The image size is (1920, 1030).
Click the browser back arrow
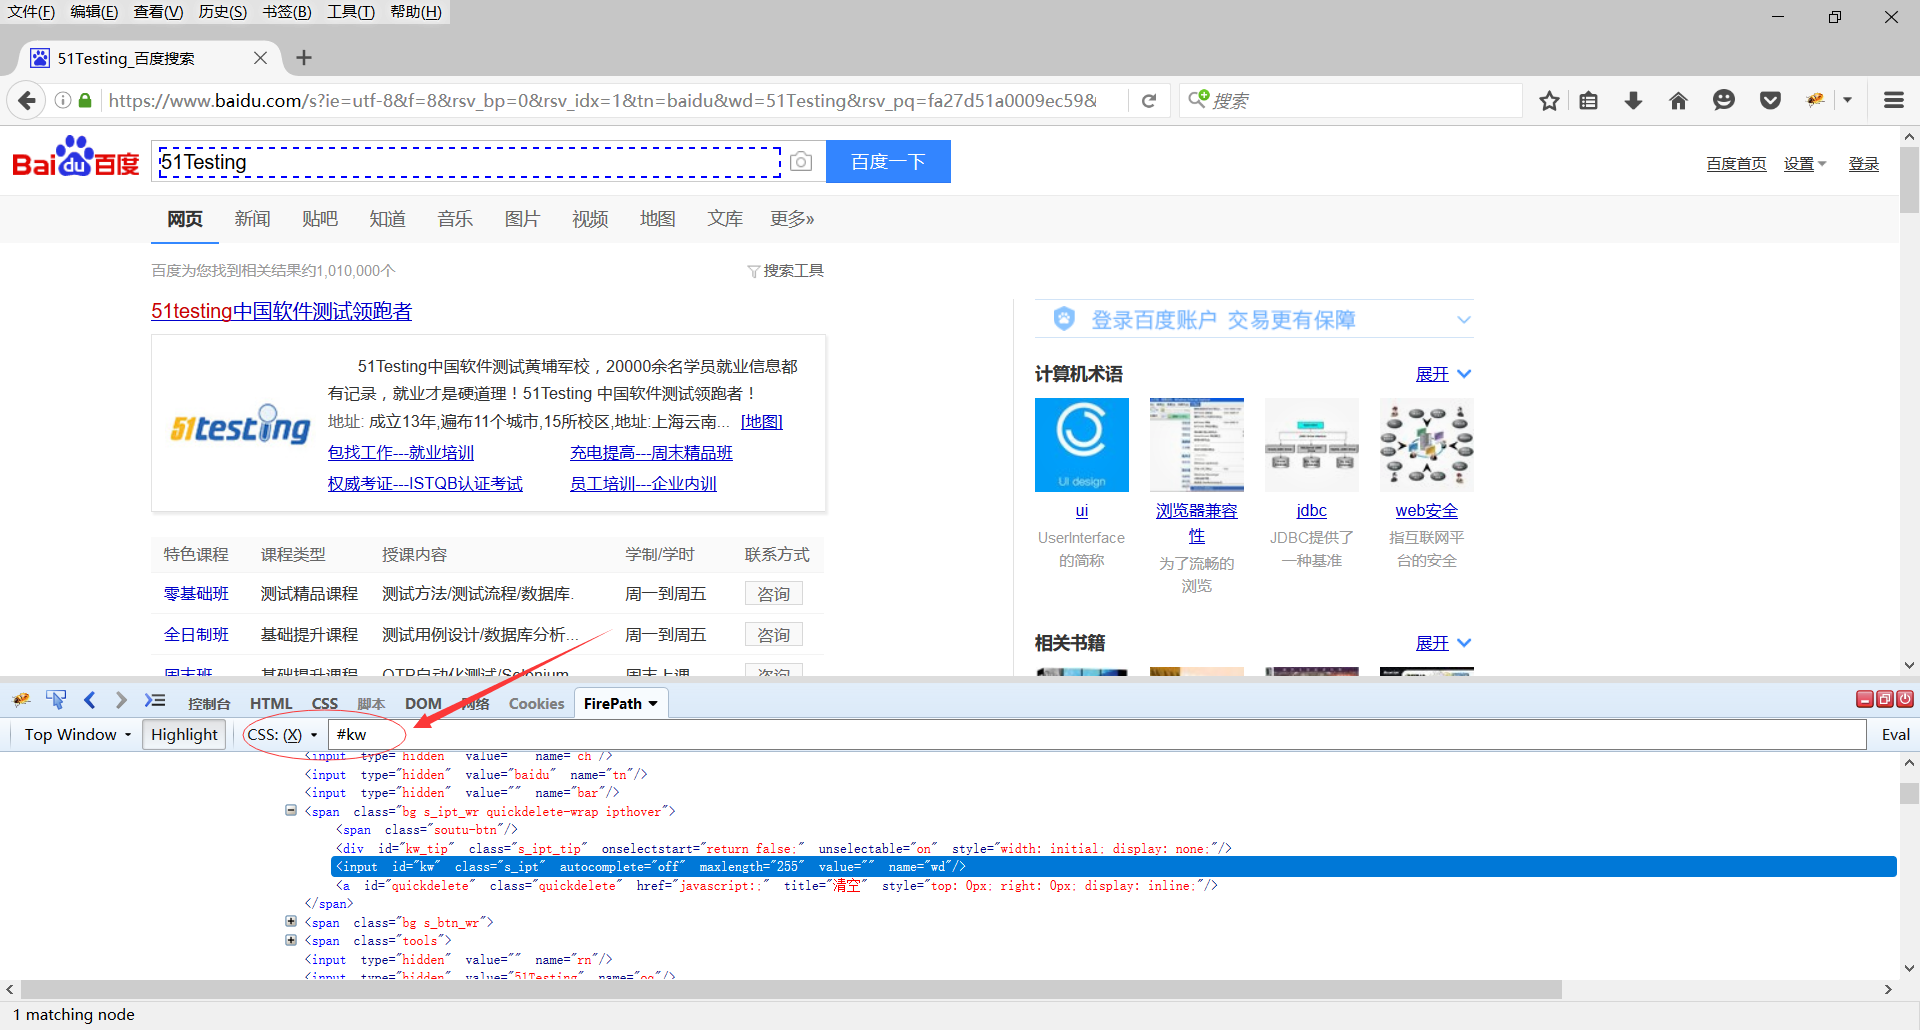tap(27, 100)
